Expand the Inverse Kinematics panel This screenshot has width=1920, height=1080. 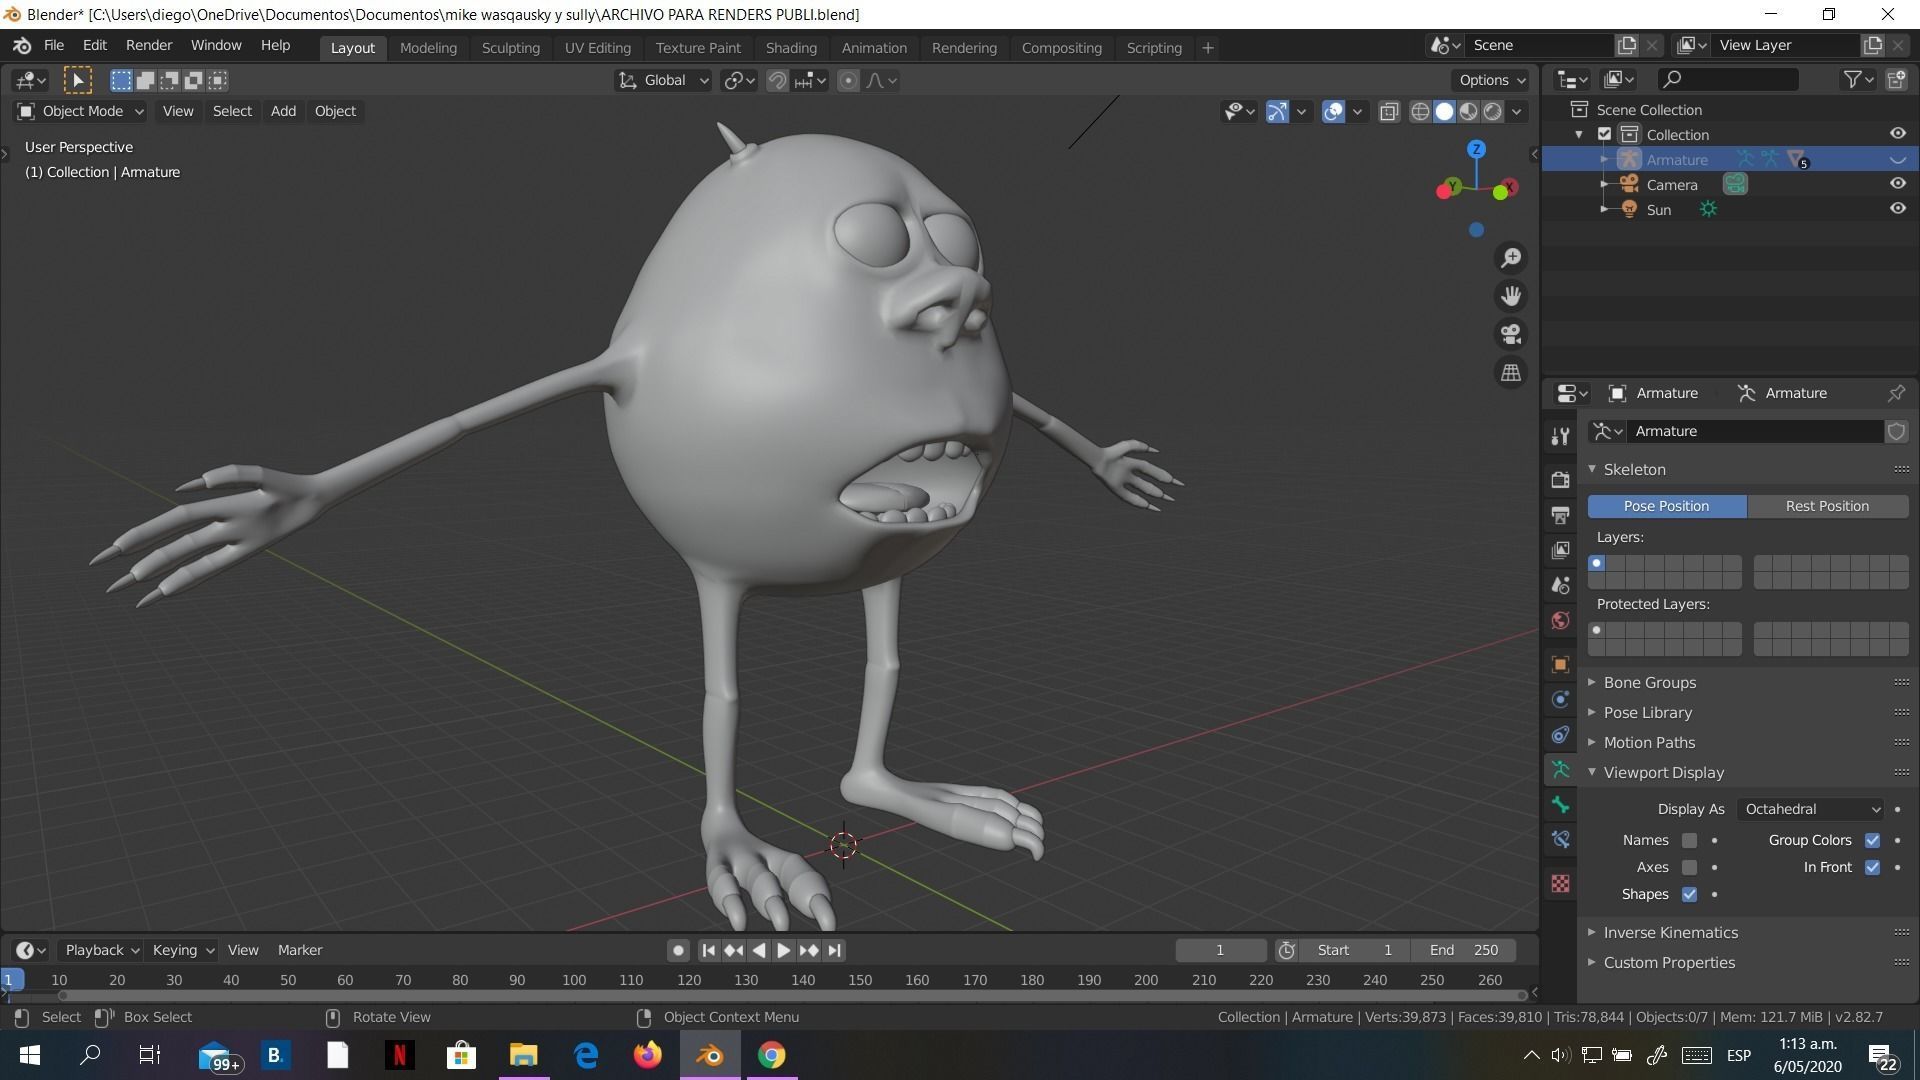[1670, 932]
